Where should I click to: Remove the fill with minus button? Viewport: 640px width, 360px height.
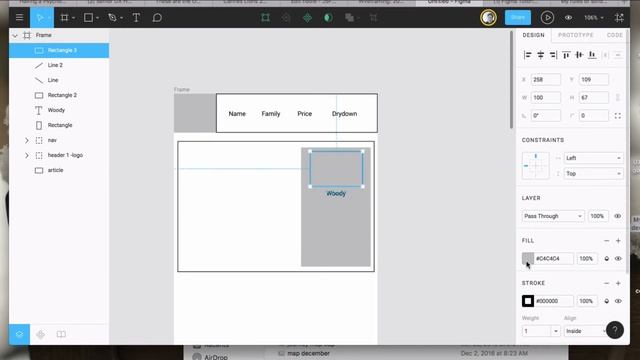607,241
